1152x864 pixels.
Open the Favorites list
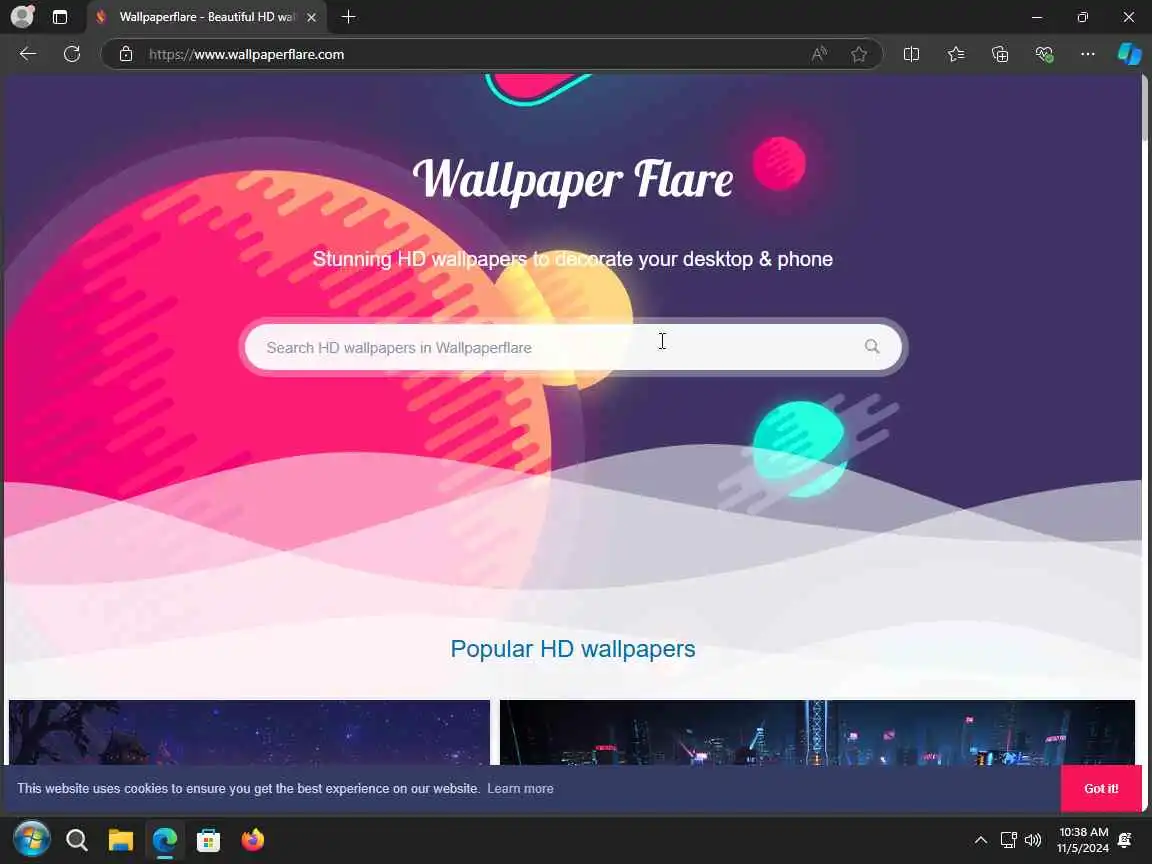point(956,54)
